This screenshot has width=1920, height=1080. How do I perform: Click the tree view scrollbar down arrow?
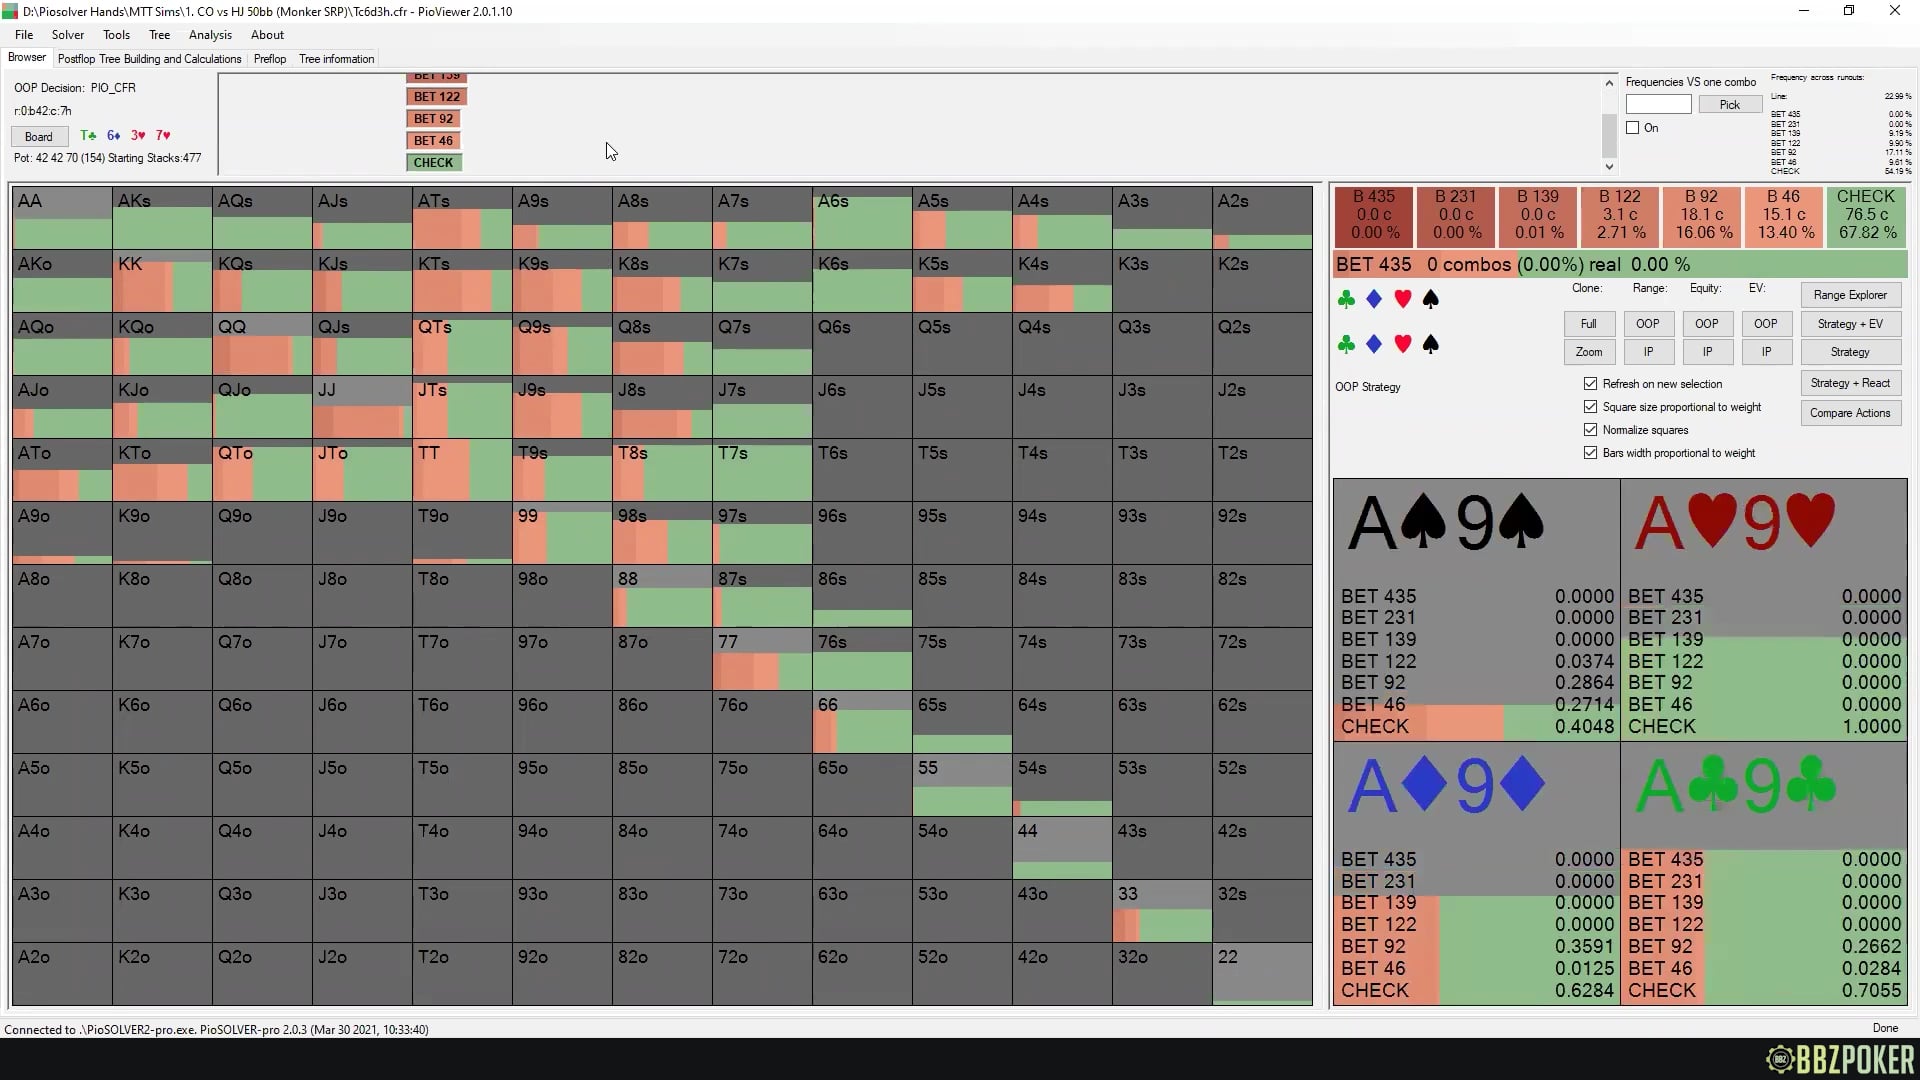click(x=1609, y=167)
